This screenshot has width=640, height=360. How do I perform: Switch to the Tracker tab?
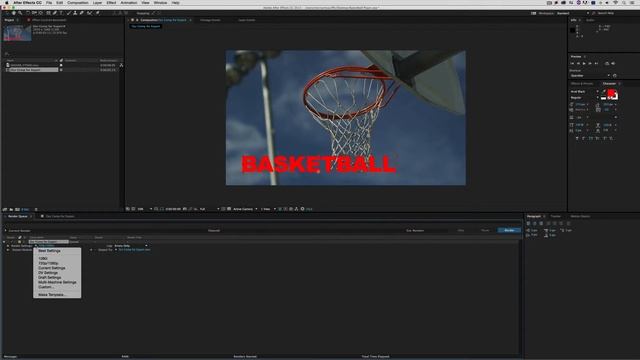click(x=556, y=216)
